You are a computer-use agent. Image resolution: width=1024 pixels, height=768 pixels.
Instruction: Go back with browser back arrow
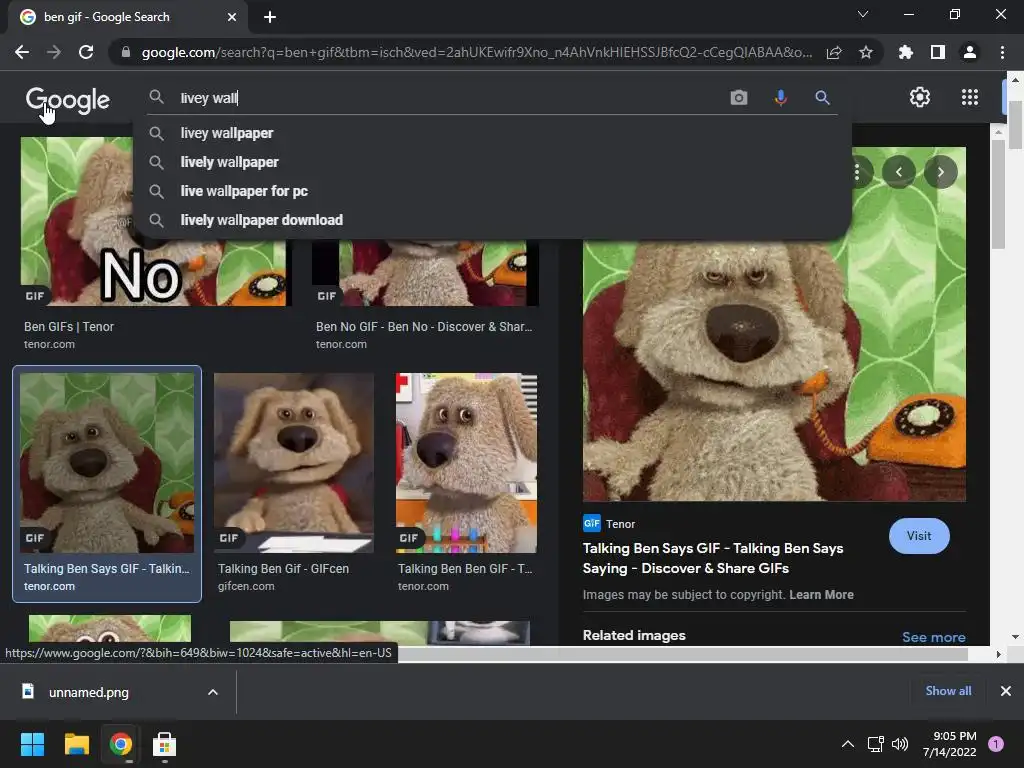pyautogui.click(x=22, y=52)
